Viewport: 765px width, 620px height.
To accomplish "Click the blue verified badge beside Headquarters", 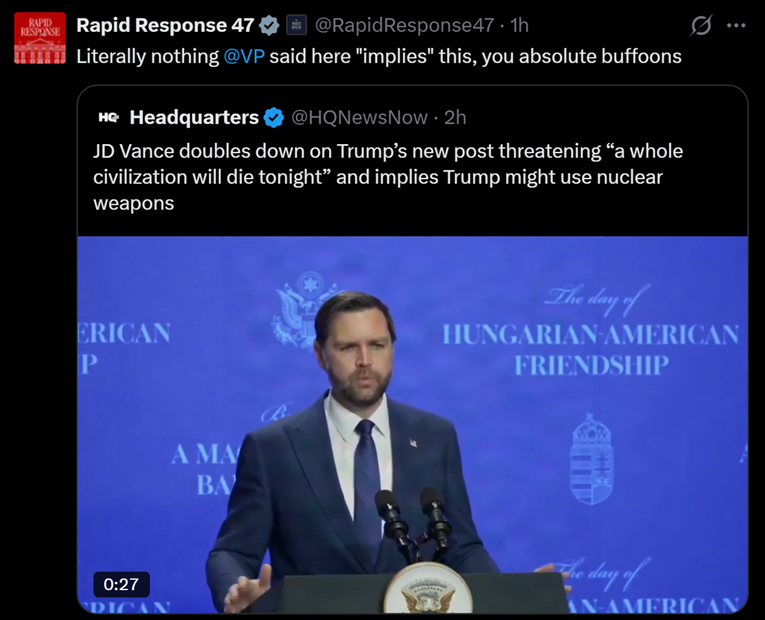I will (x=274, y=118).
